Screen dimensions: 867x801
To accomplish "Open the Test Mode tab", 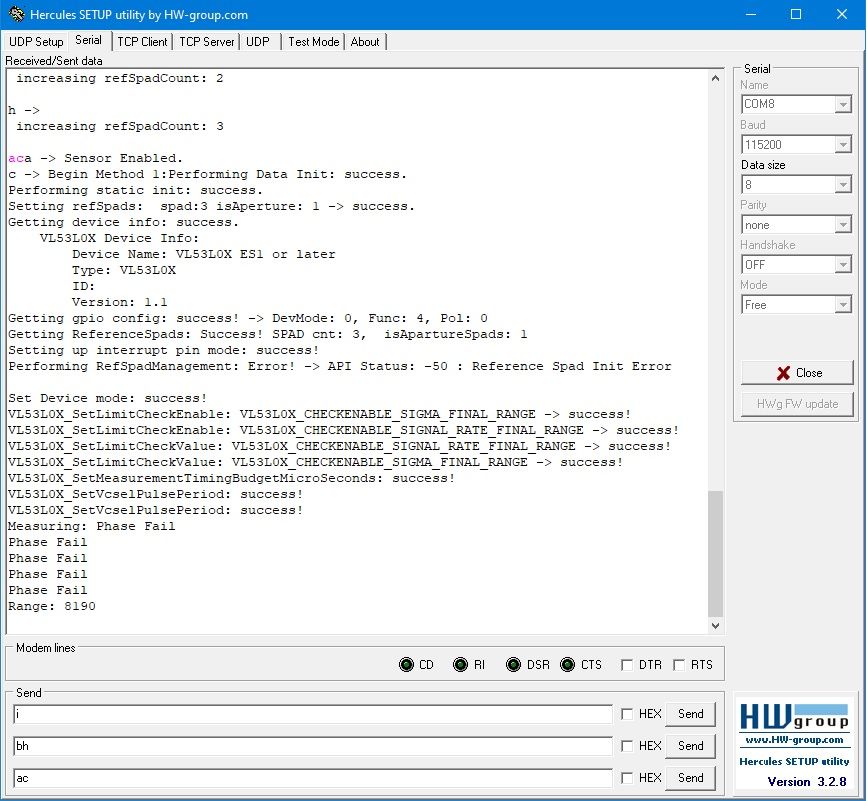I will click(x=314, y=41).
